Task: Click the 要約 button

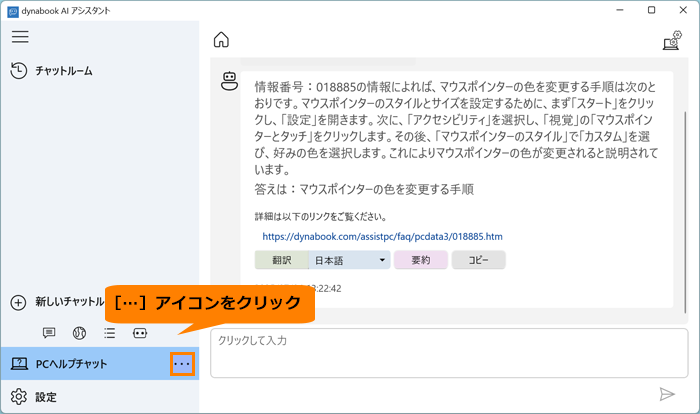Action: coord(421,260)
